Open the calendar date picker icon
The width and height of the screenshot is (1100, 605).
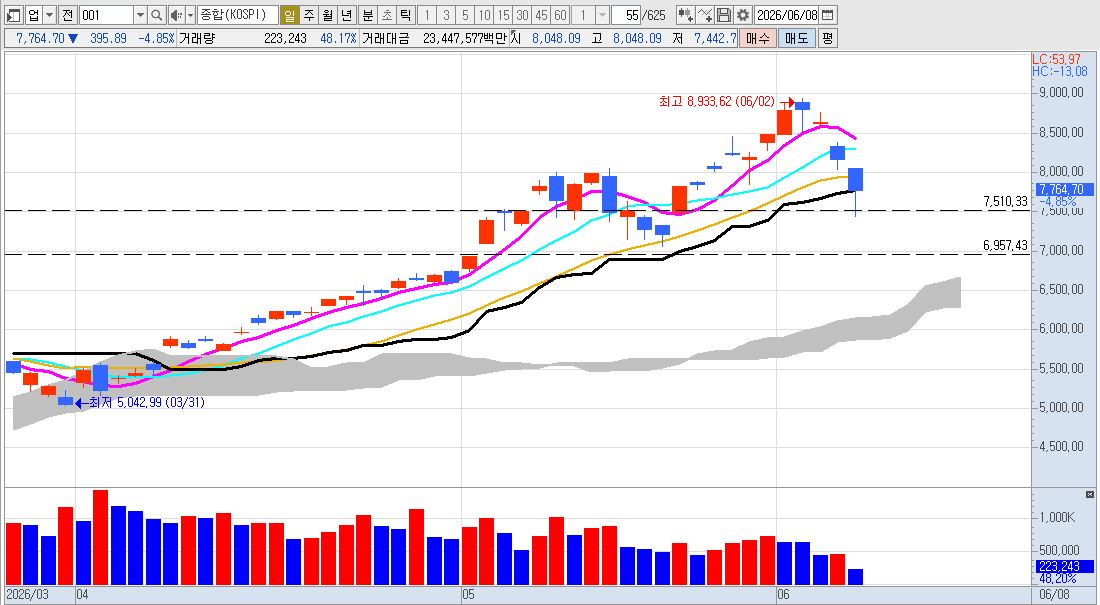pyautogui.click(x=828, y=15)
